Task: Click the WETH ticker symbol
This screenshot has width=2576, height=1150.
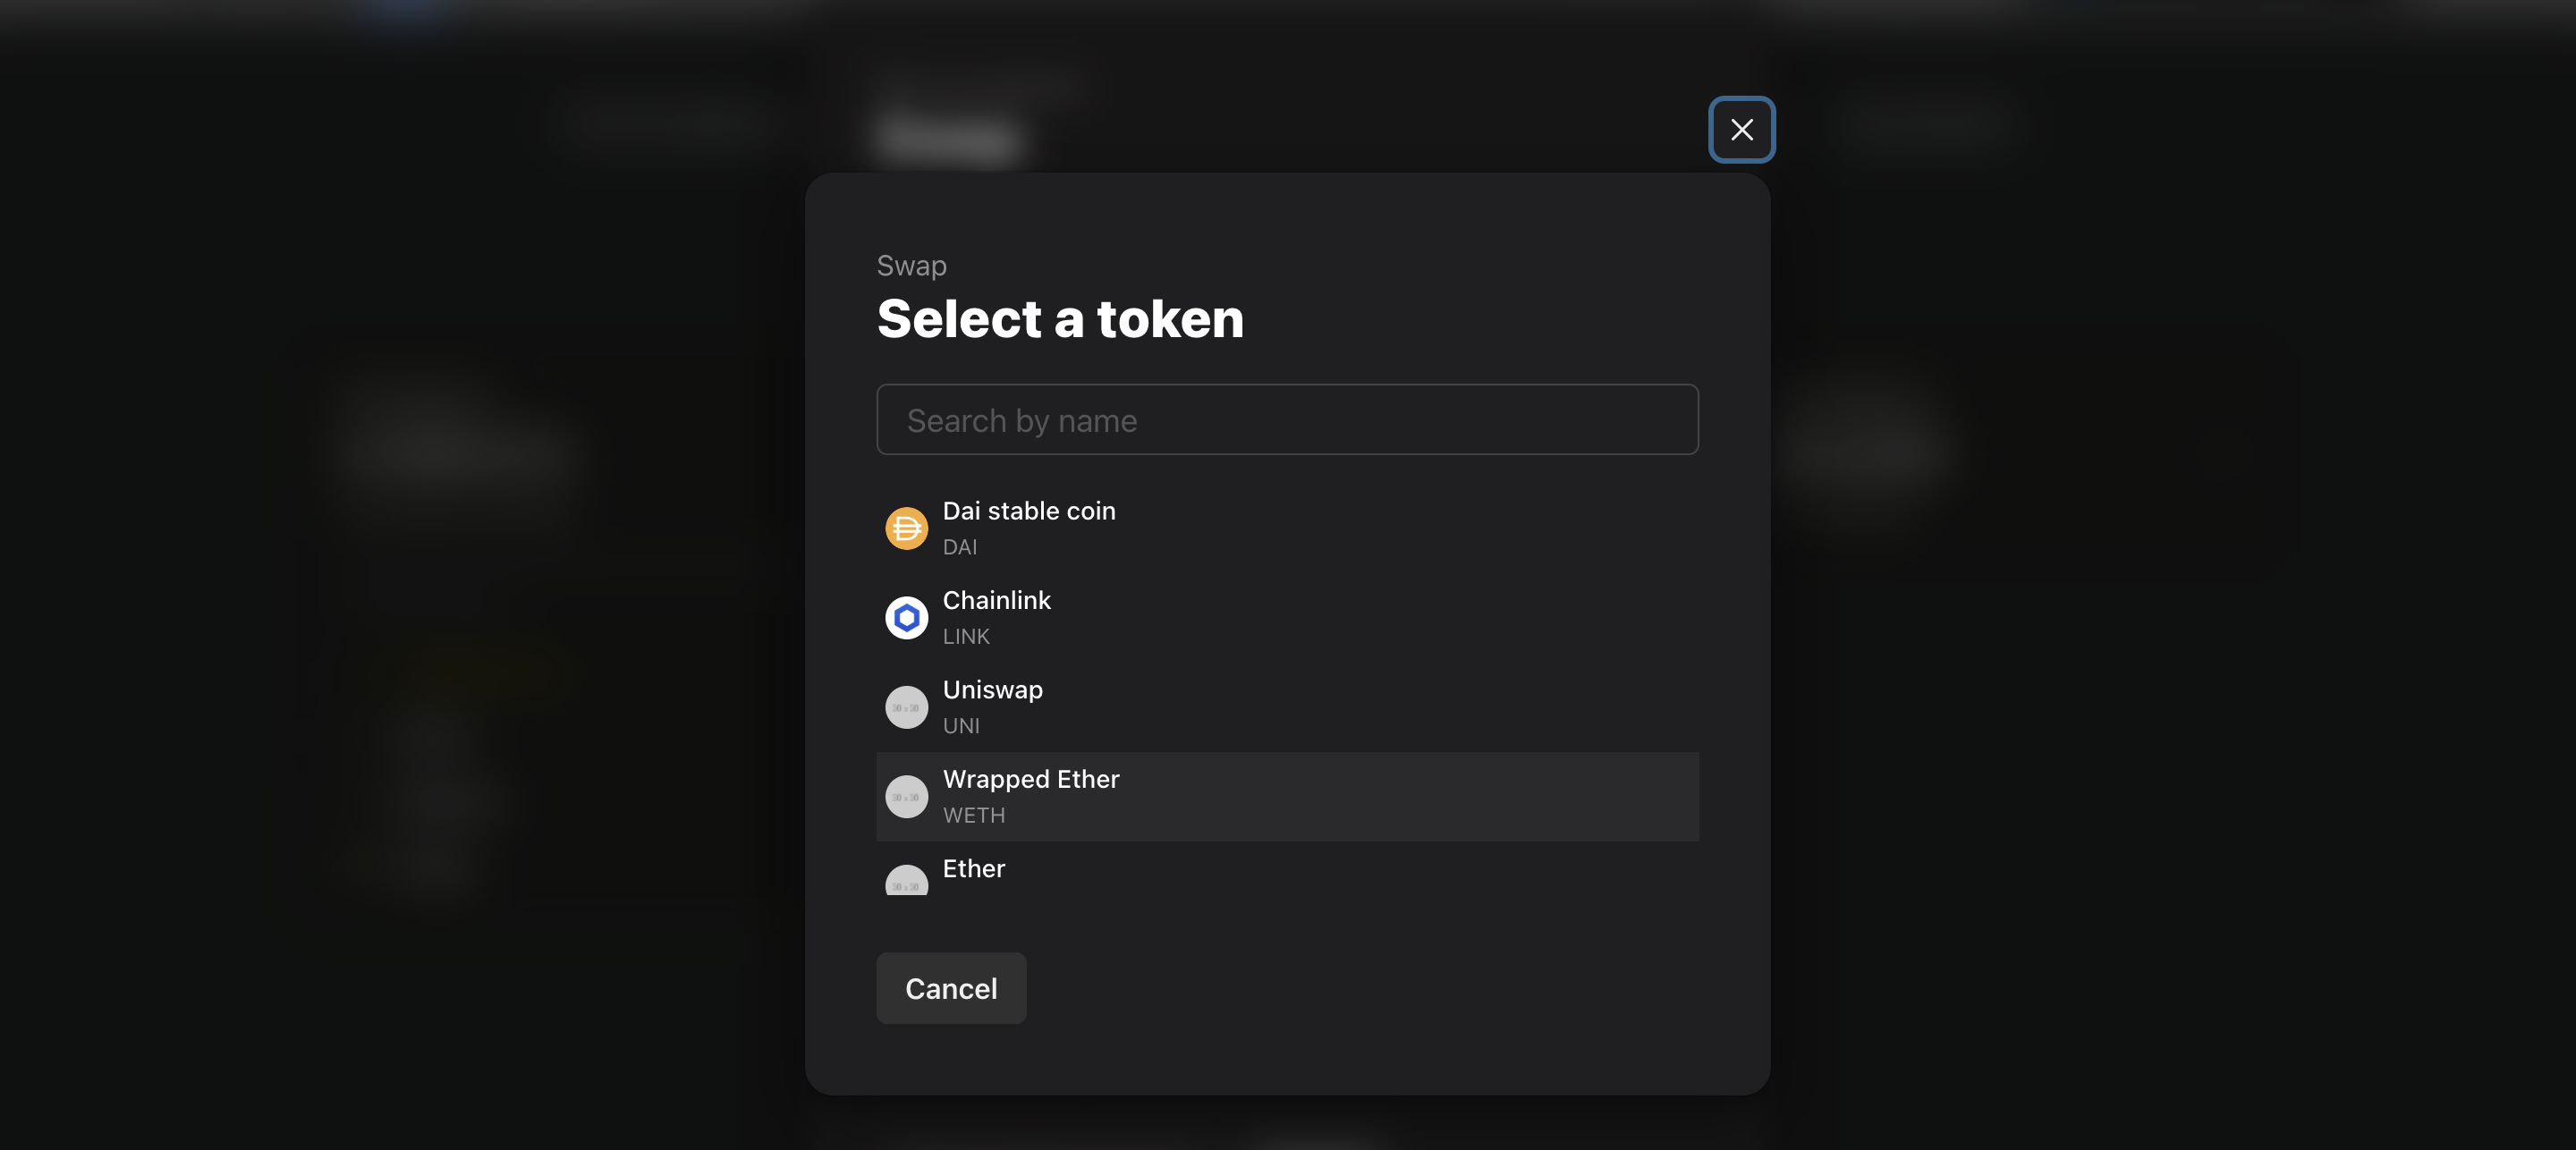Action: (x=974, y=815)
